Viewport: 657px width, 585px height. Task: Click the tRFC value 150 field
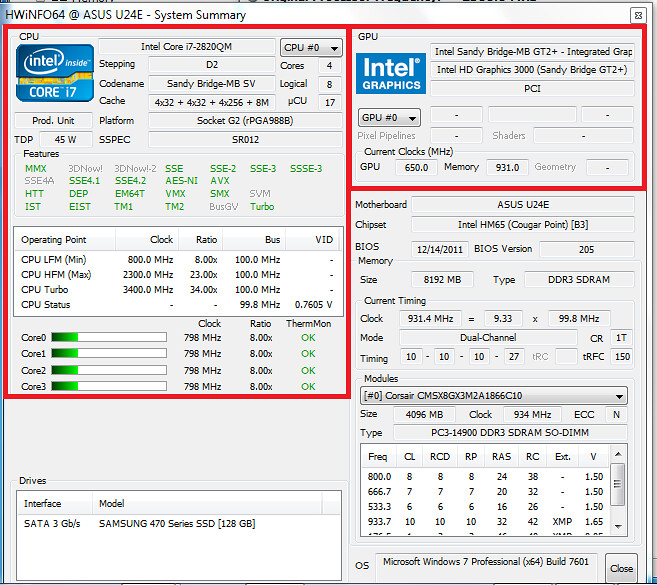pos(622,357)
